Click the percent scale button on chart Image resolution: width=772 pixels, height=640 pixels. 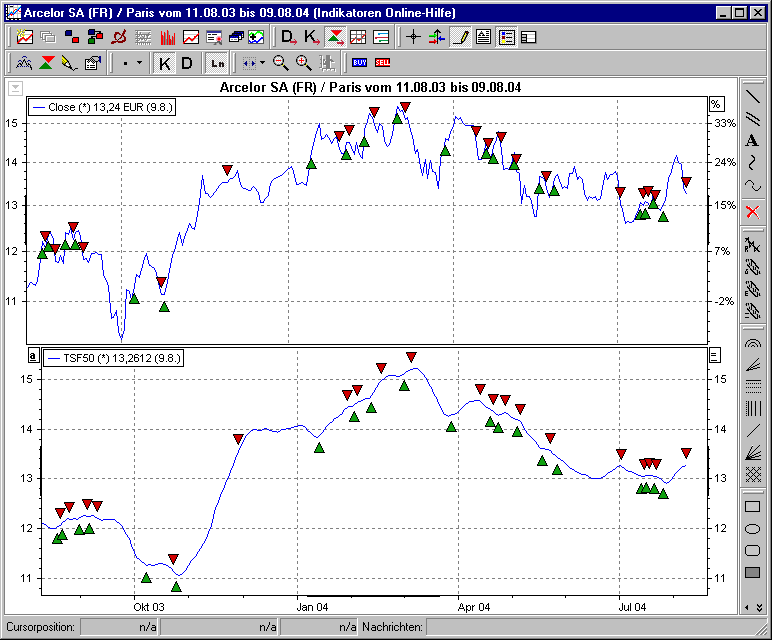click(715, 104)
